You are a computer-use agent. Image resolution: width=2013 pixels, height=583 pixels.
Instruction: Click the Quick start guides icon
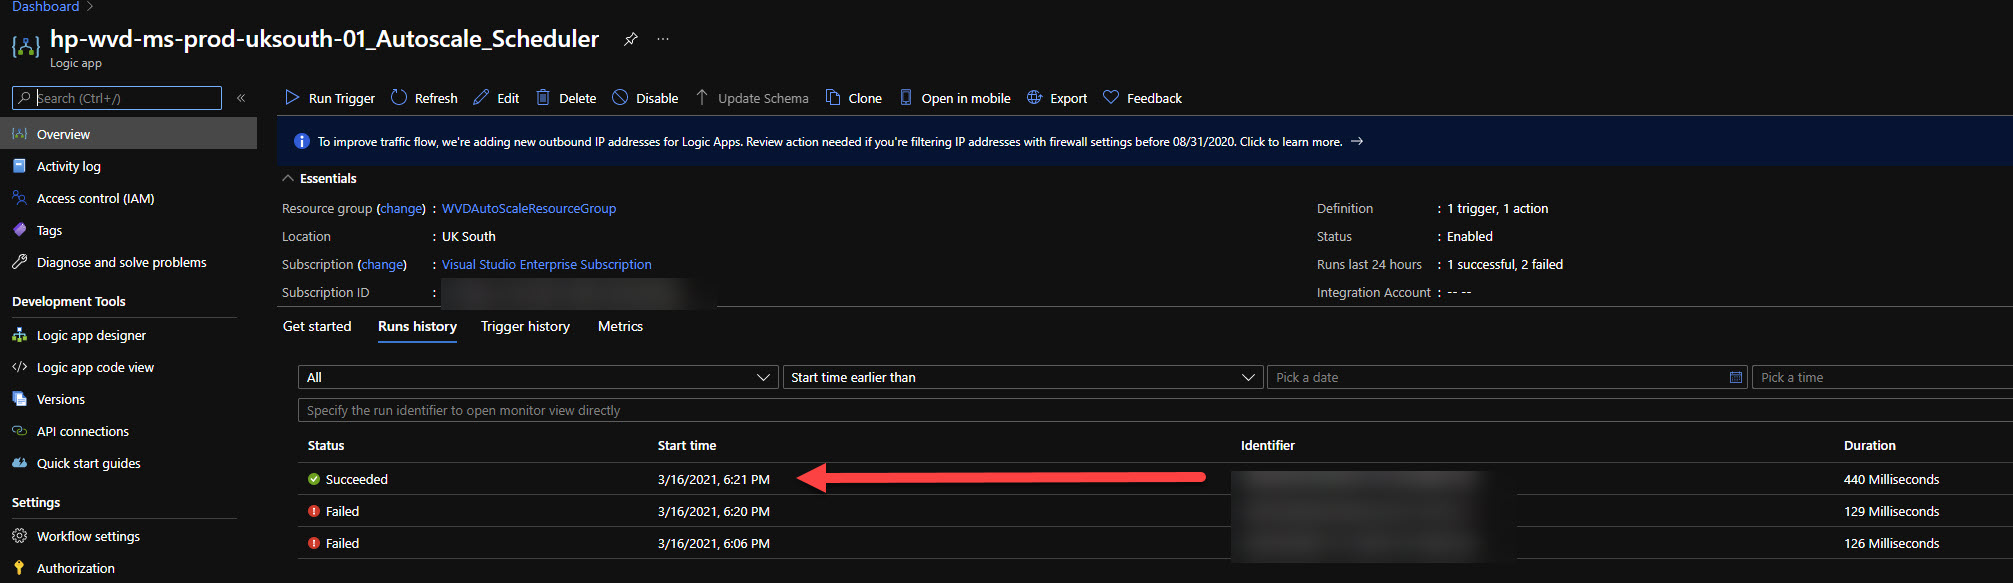(x=19, y=463)
